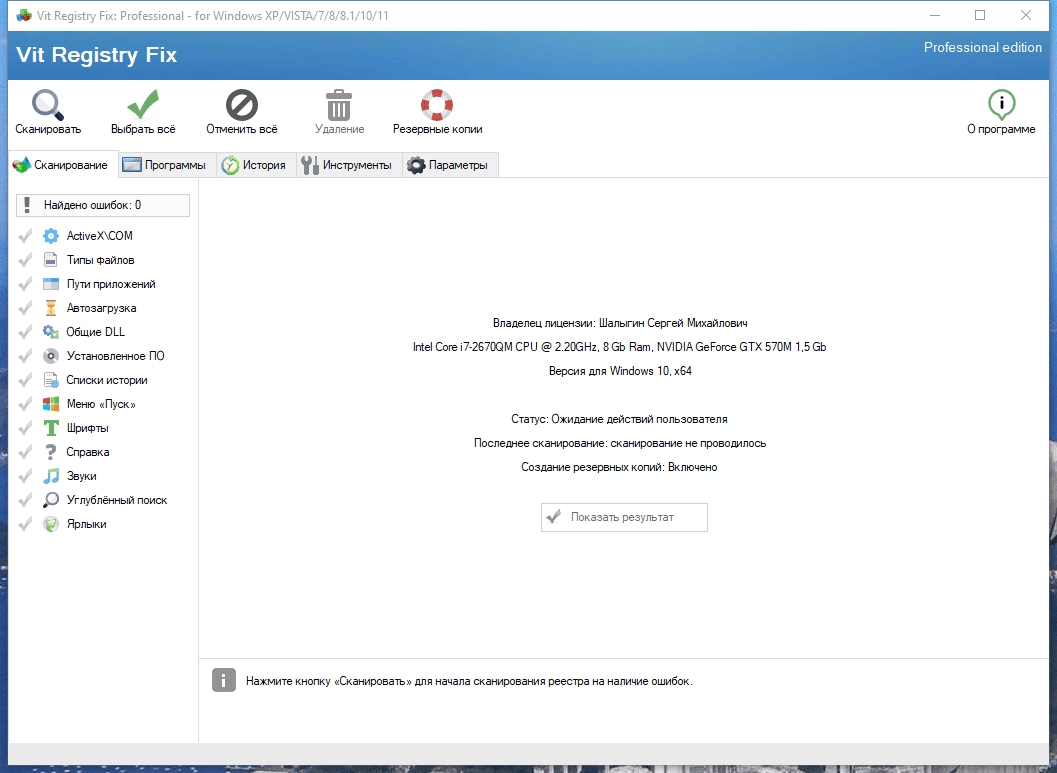Click the Меню «Пуск» Windows flag icon

[x=51, y=404]
